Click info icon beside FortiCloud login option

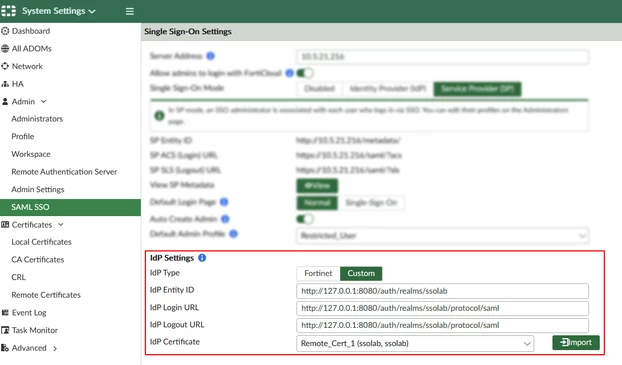(290, 73)
